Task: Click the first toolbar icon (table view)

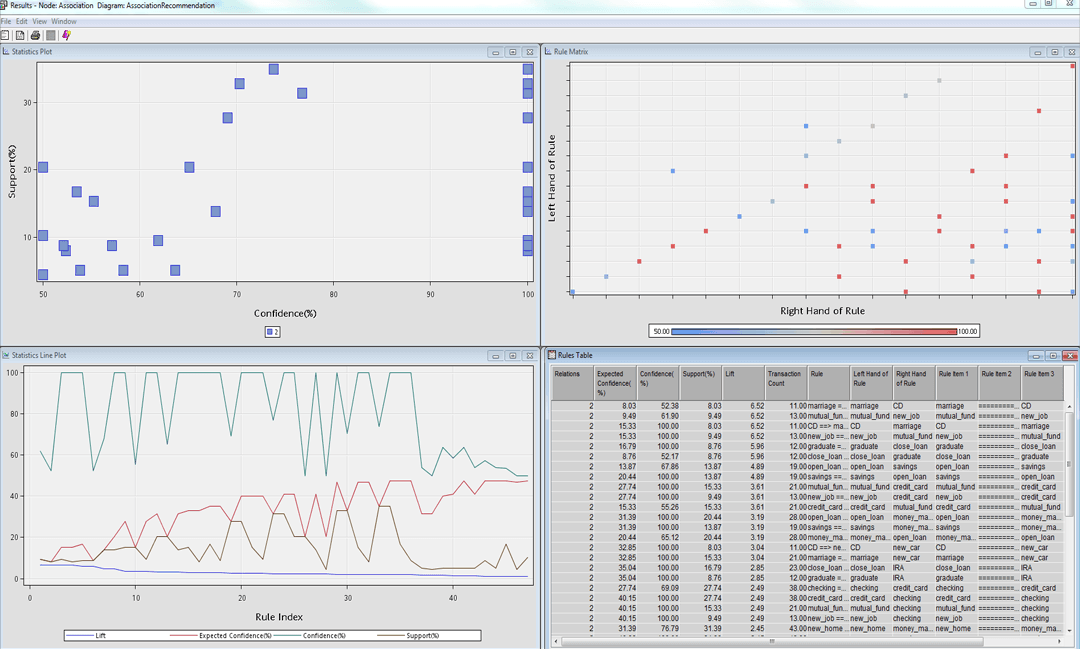Action: (x=5, y=35)
